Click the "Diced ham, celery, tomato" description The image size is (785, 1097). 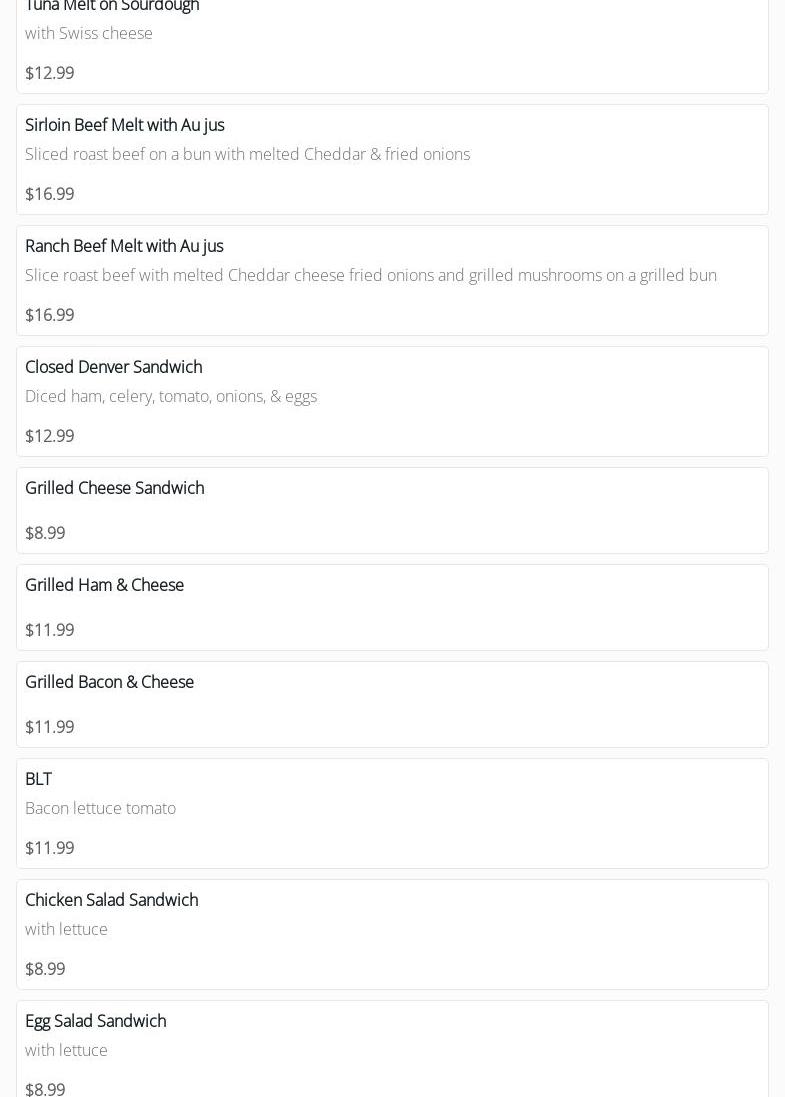[x=171, y=396]
